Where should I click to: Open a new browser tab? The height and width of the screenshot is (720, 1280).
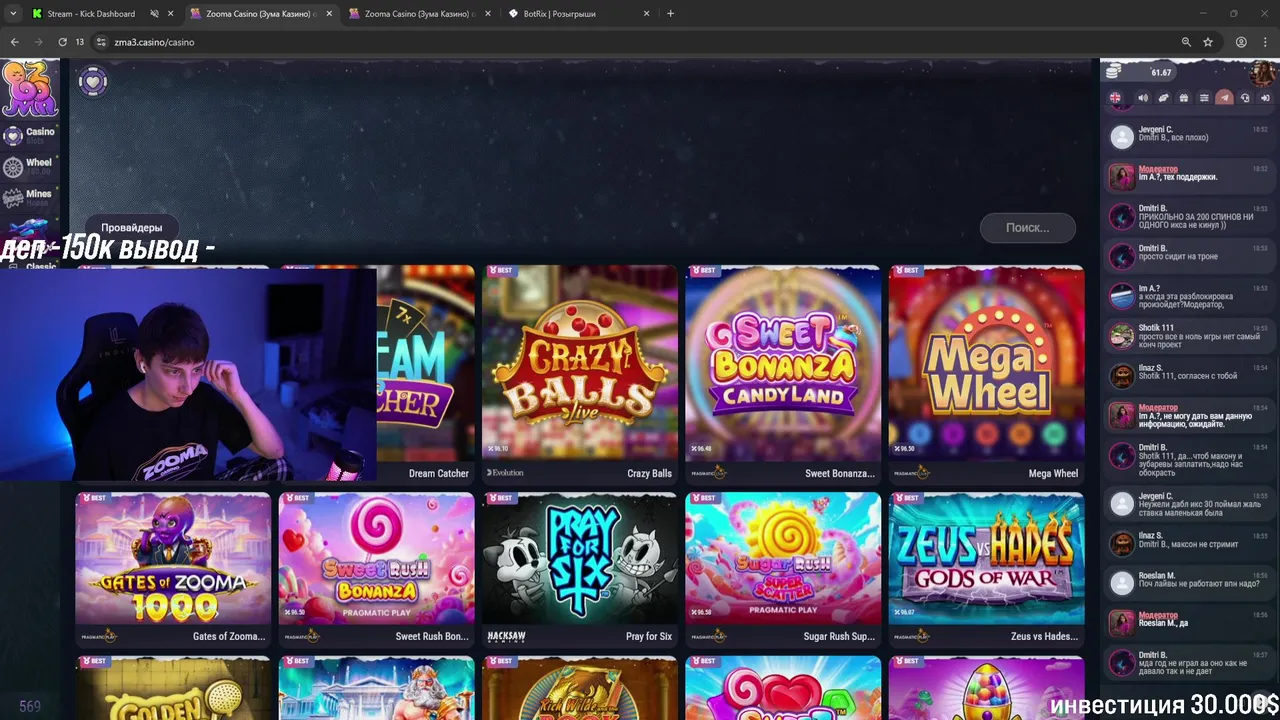click(670, 14)
